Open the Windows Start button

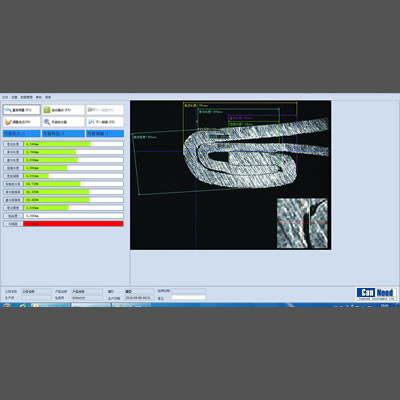7,305
